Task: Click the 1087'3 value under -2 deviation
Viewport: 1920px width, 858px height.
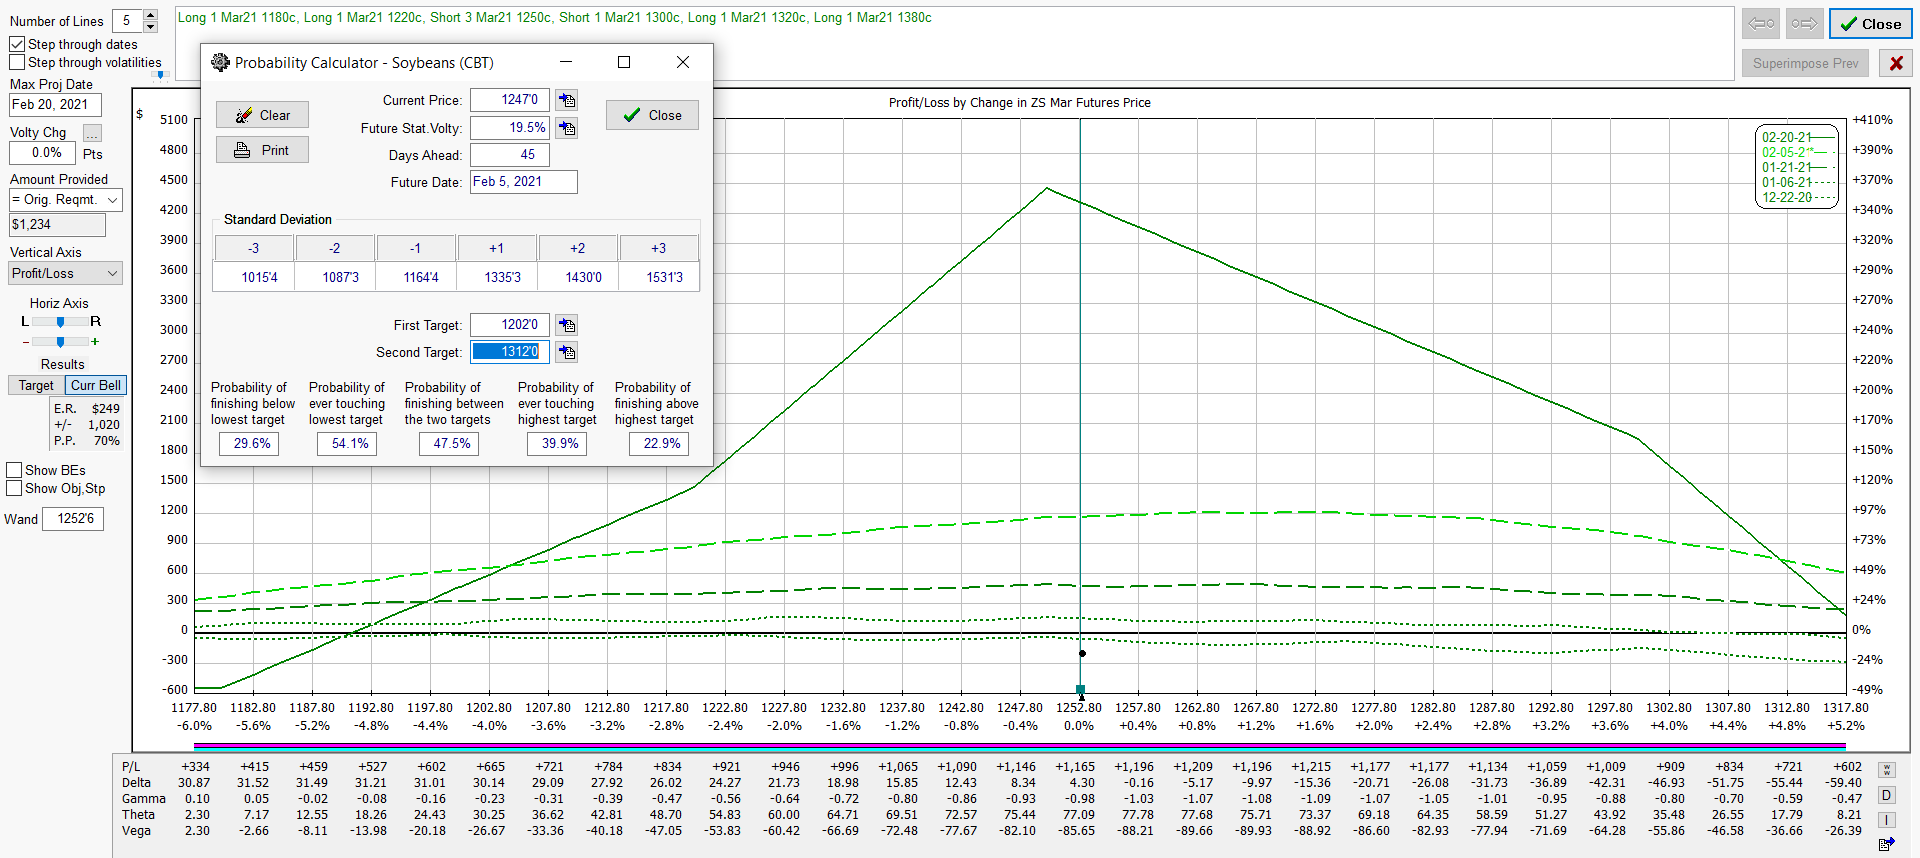Action: coord(335,277)
